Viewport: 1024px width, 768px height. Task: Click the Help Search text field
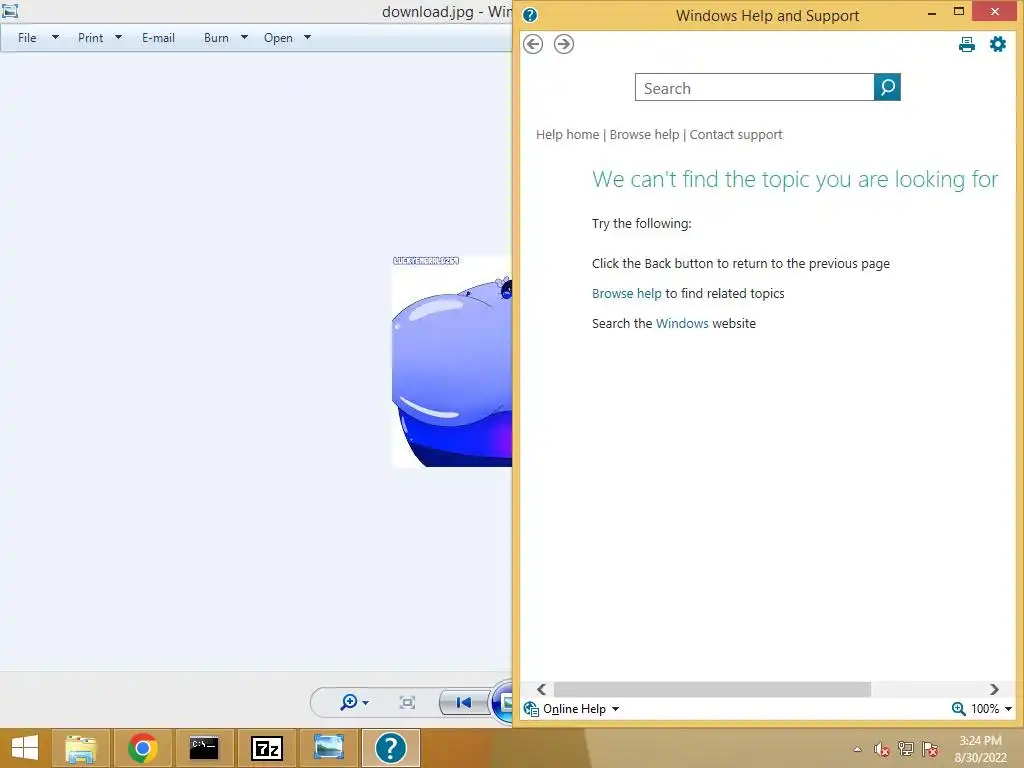[754, 88]
